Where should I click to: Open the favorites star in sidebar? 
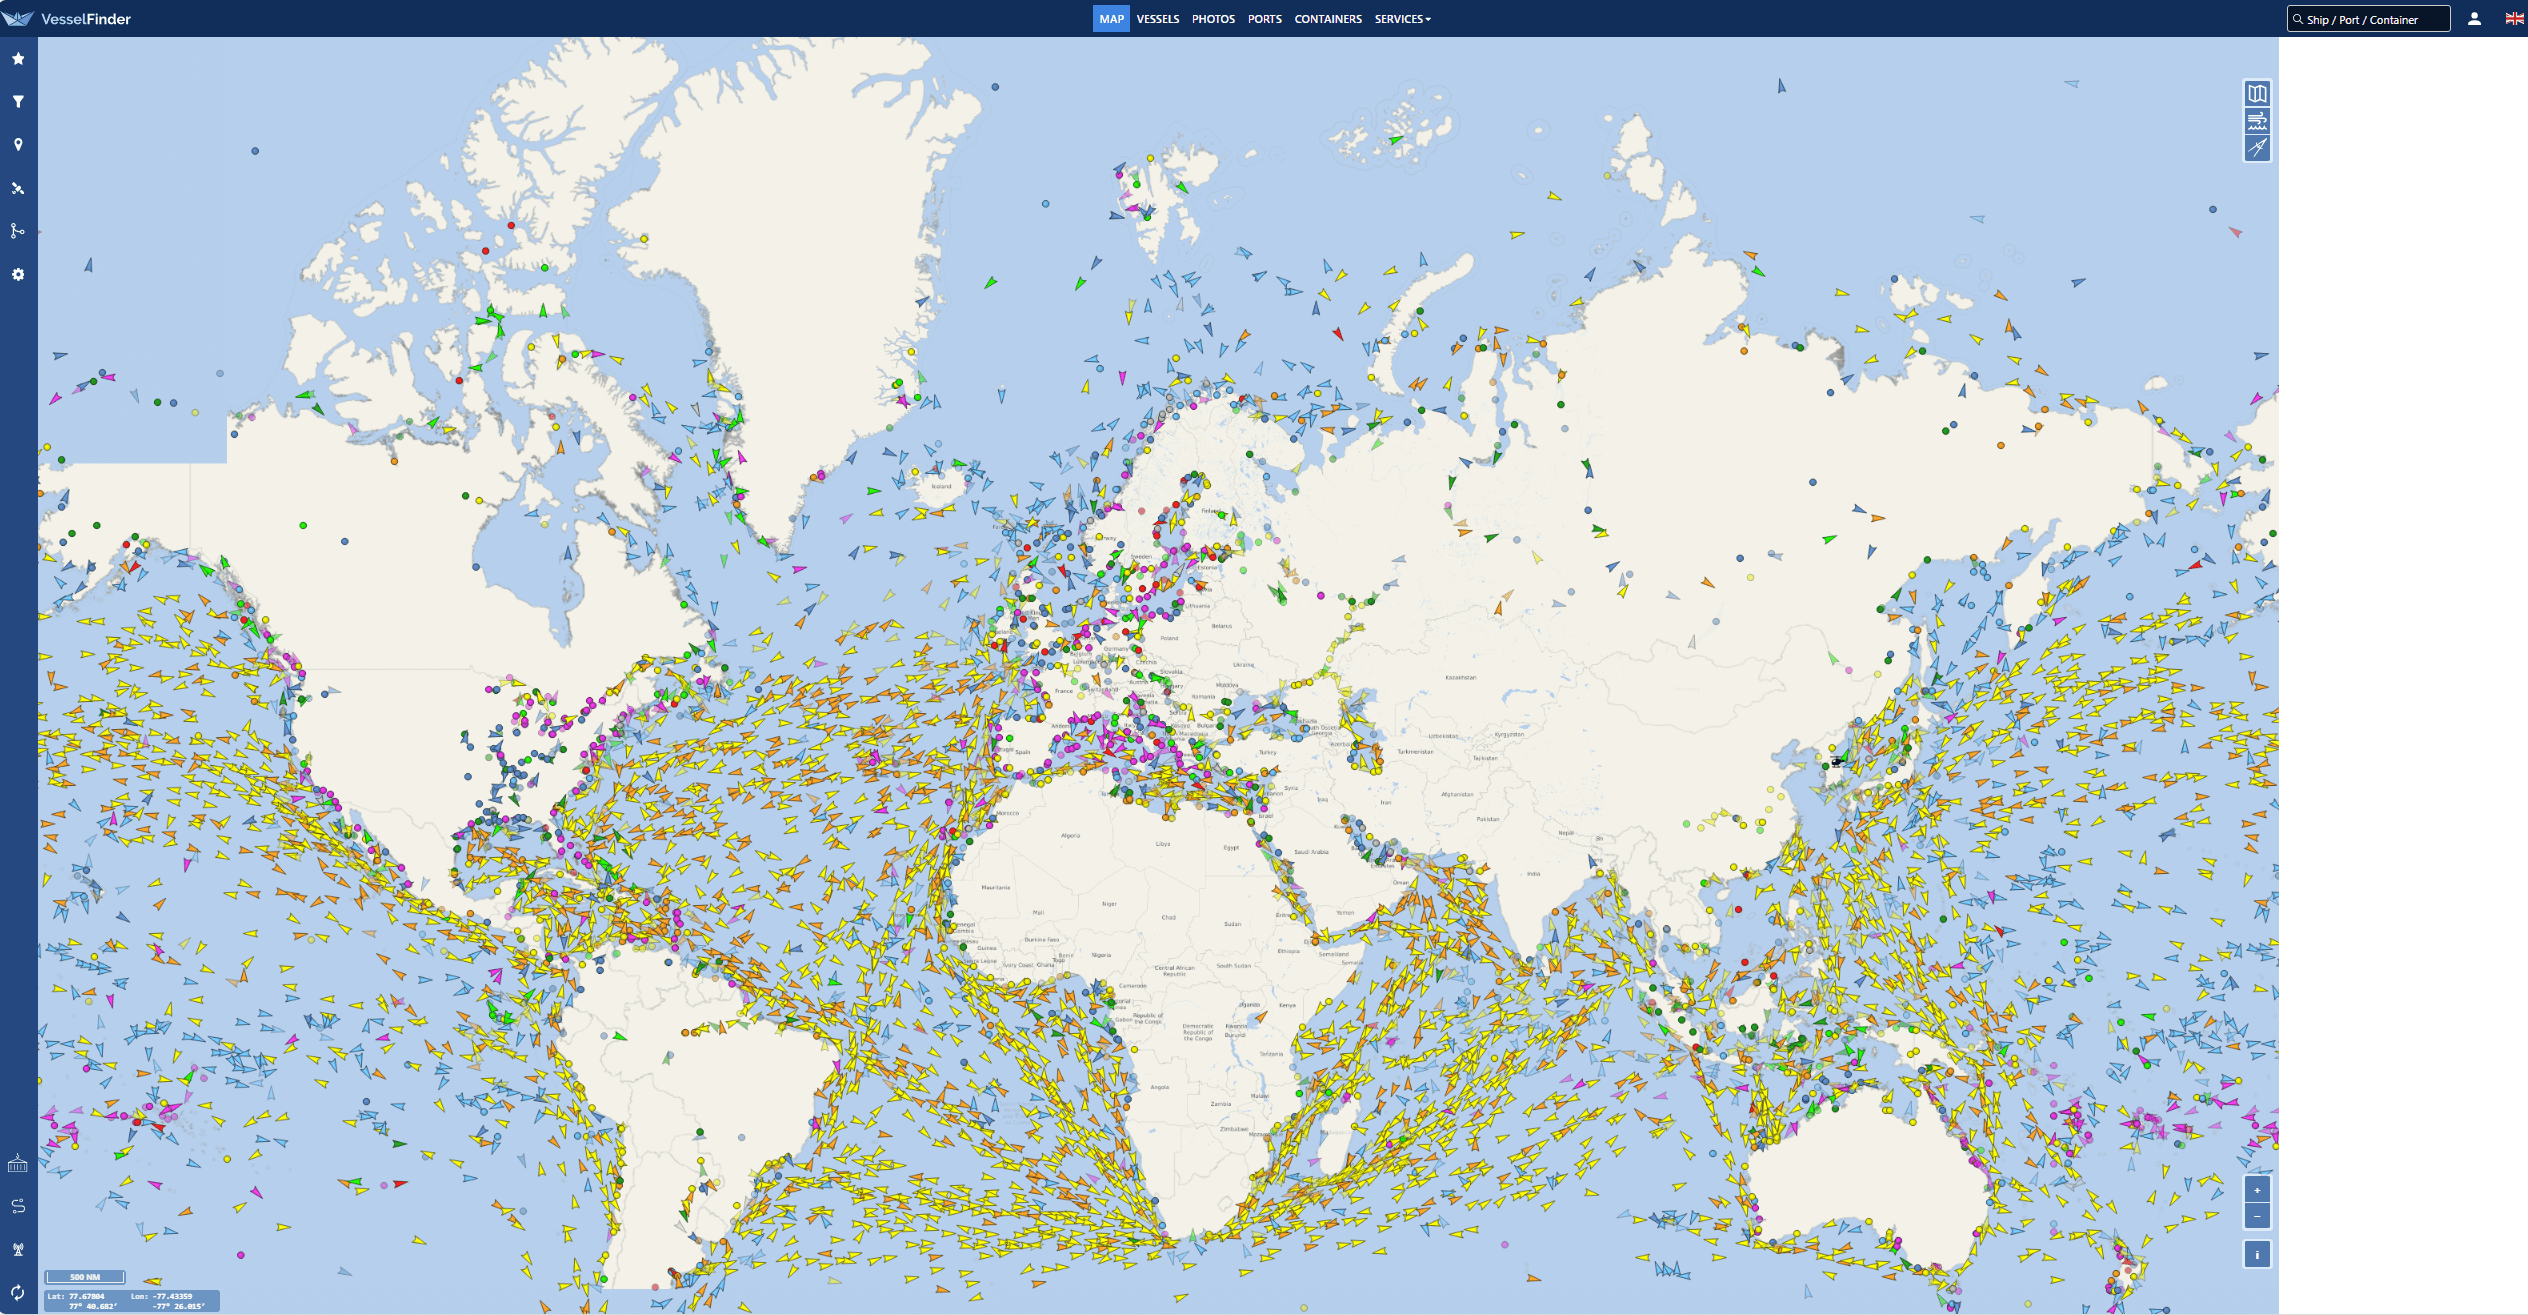[x=18, y=59]
